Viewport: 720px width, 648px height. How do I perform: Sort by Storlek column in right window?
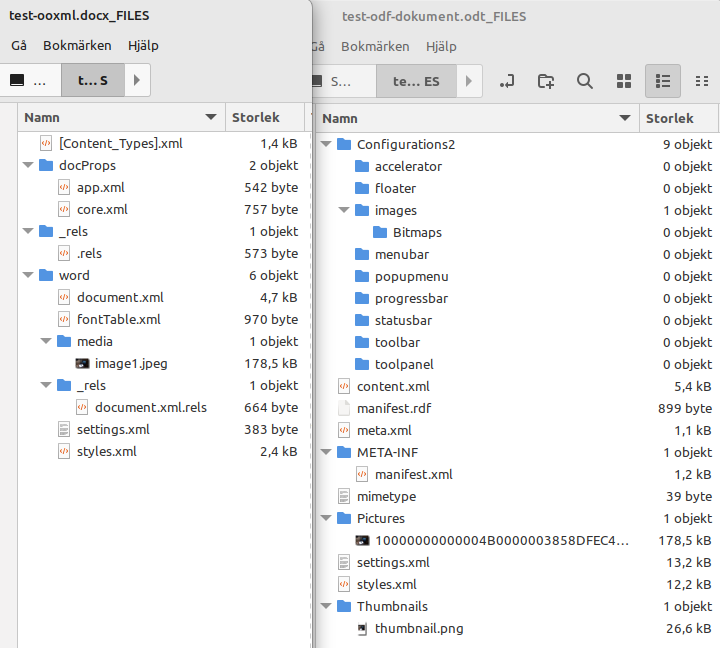678,118
